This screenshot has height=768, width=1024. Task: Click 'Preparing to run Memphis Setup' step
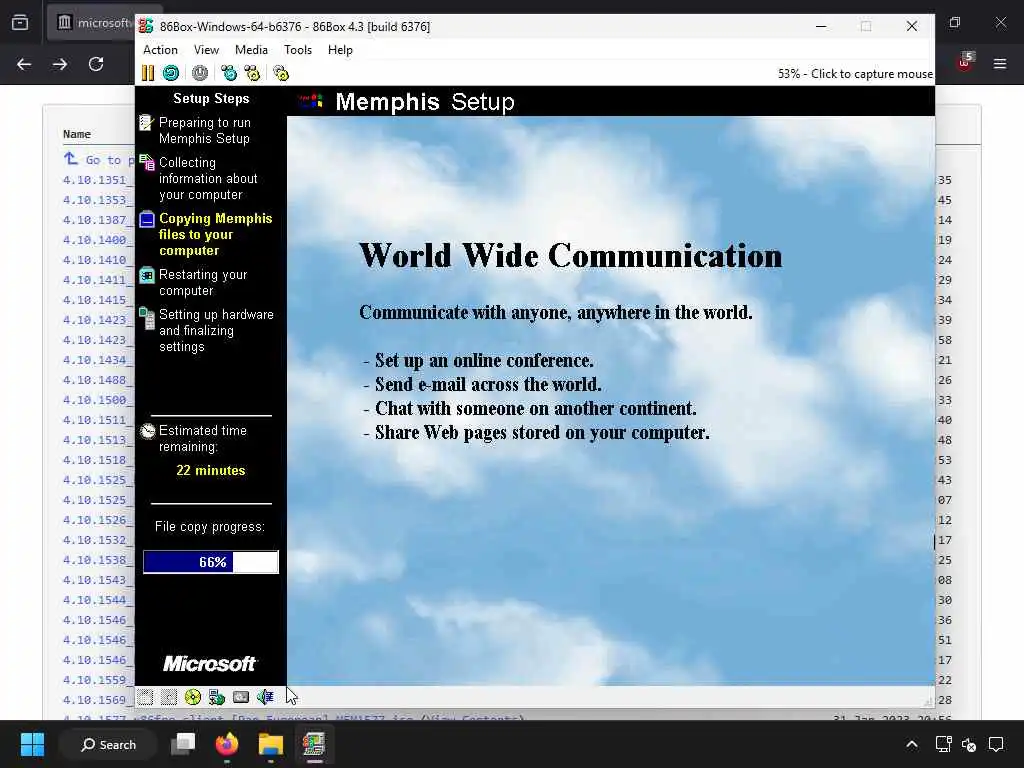point(204,131)
